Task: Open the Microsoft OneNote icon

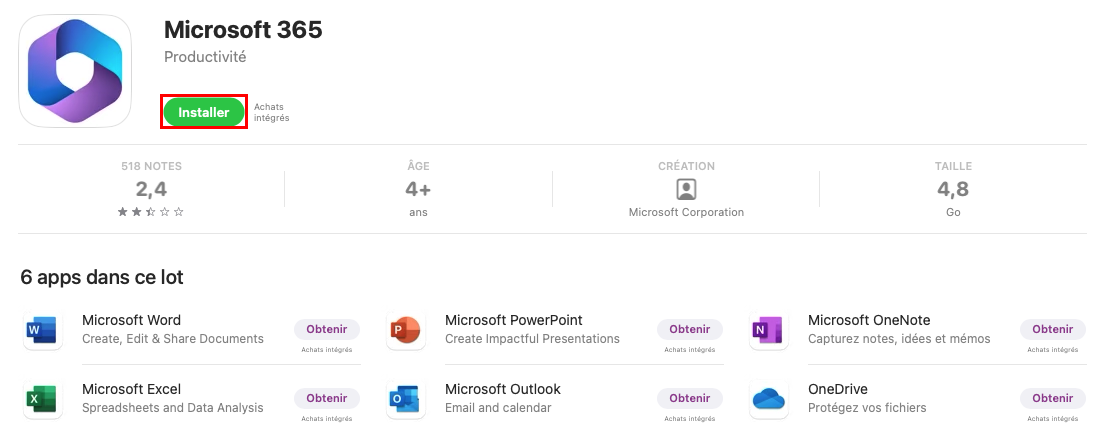Action: (768, 330)
